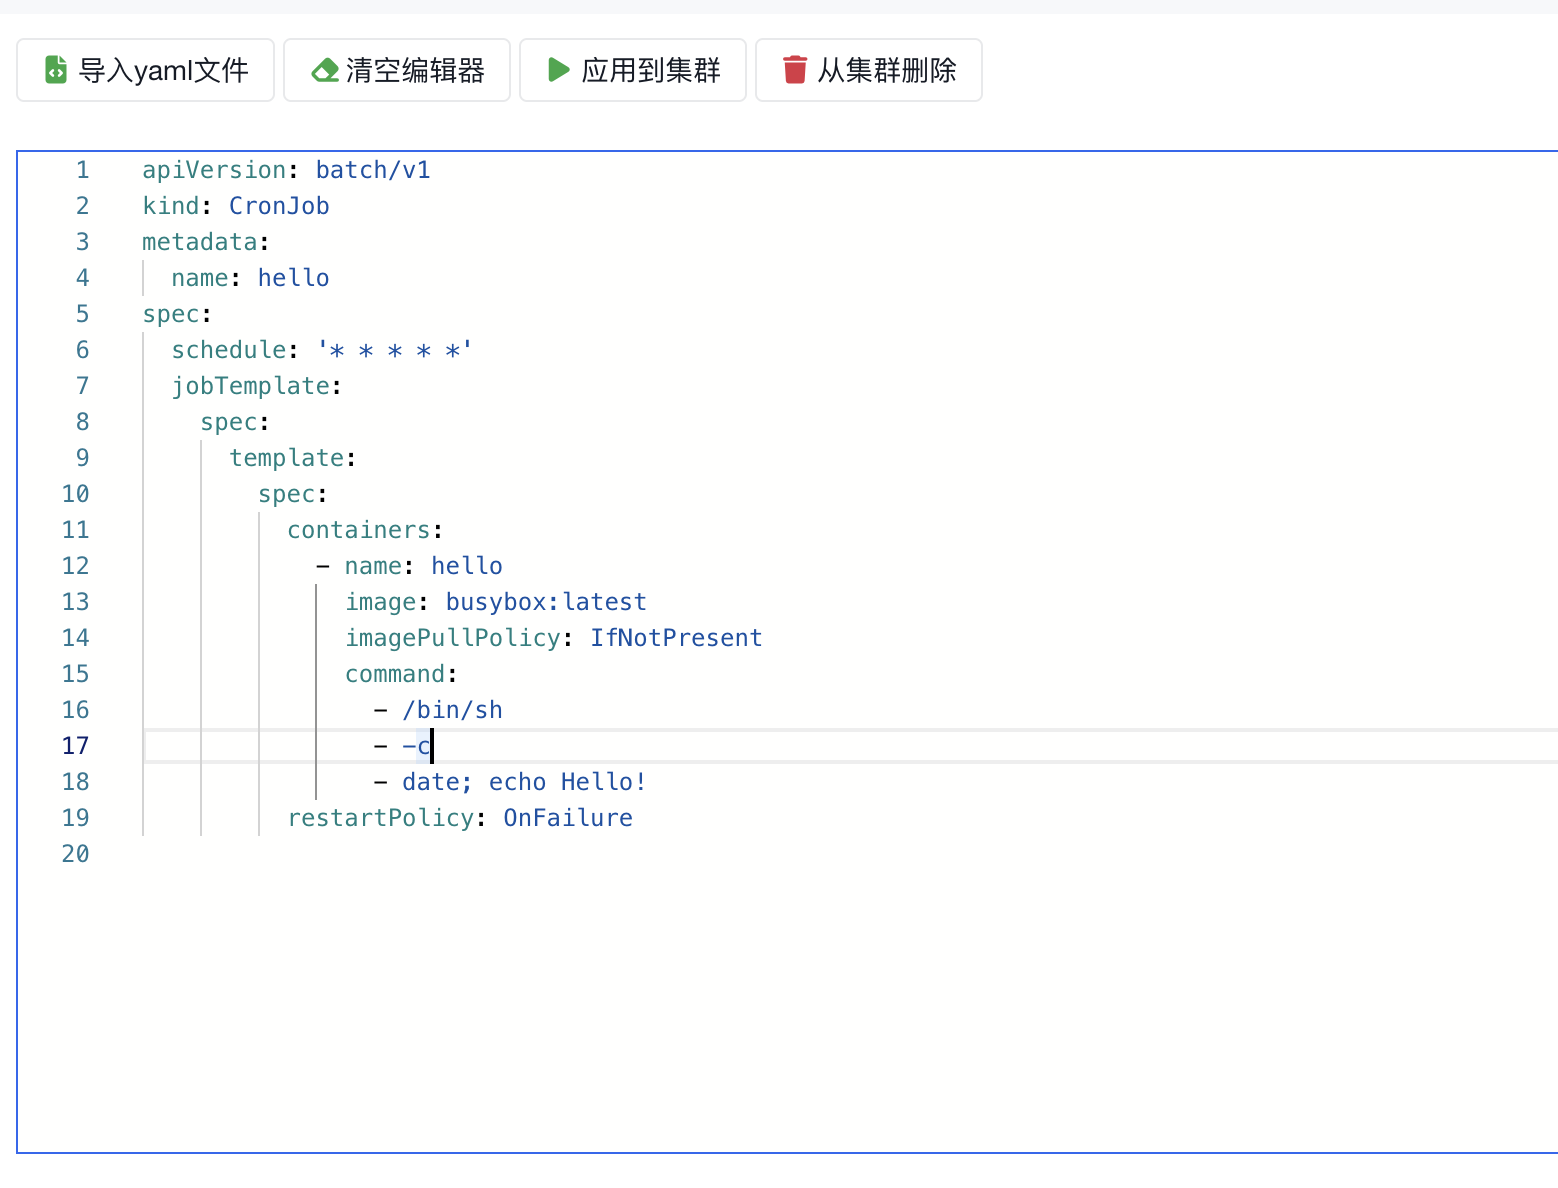1558x1188 pixels.
Task: Click the metadata key
Action: point(200,242)
